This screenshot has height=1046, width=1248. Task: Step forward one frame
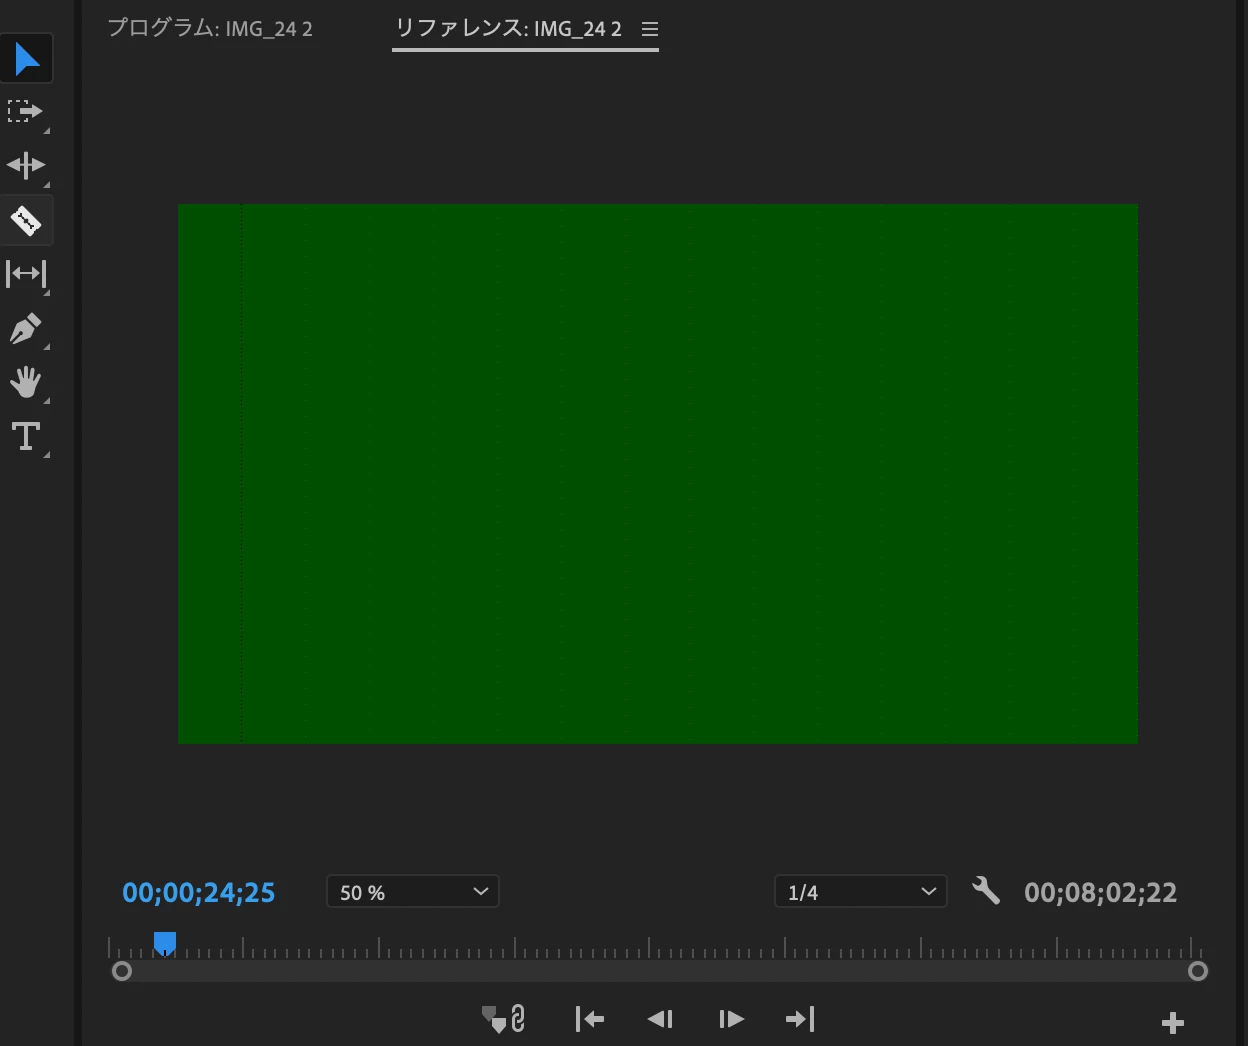(731, 1019)
